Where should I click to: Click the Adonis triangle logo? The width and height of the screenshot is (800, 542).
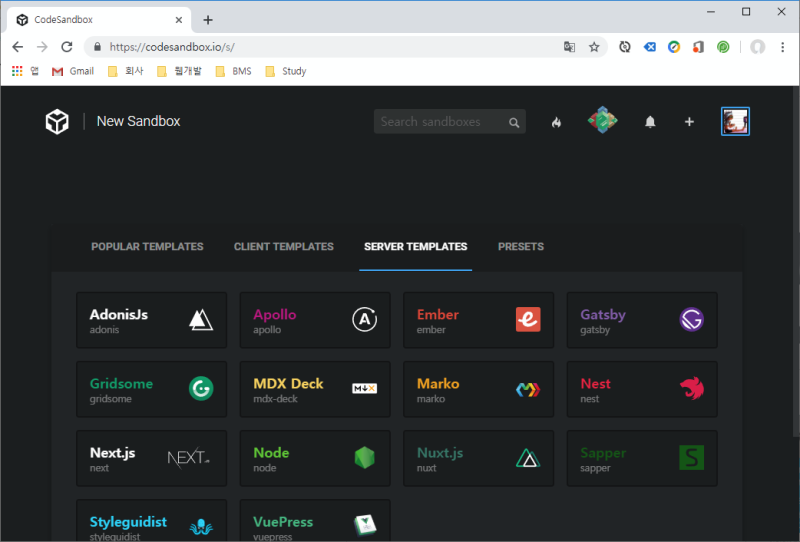201,320
